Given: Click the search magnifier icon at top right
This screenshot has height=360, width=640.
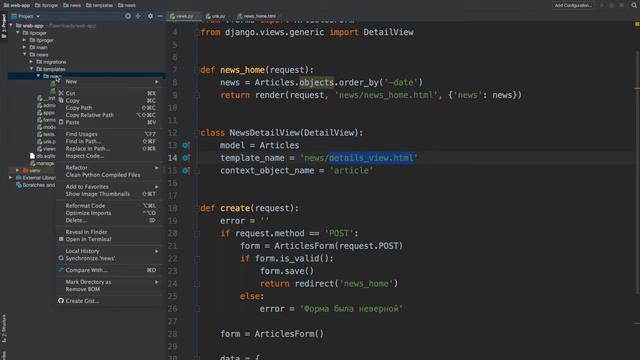Looking at the screenshot, I should tap(634, 5).
